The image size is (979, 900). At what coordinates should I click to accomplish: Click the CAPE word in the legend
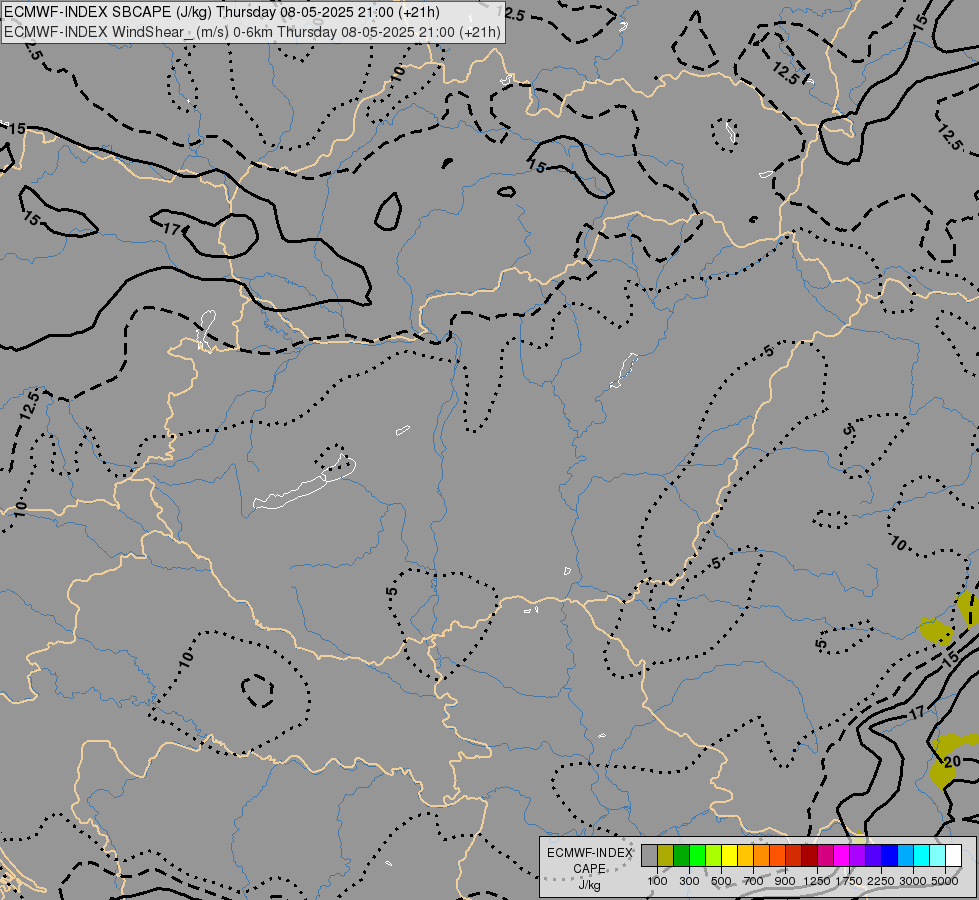pyautogui.click(x=589, y=869)
